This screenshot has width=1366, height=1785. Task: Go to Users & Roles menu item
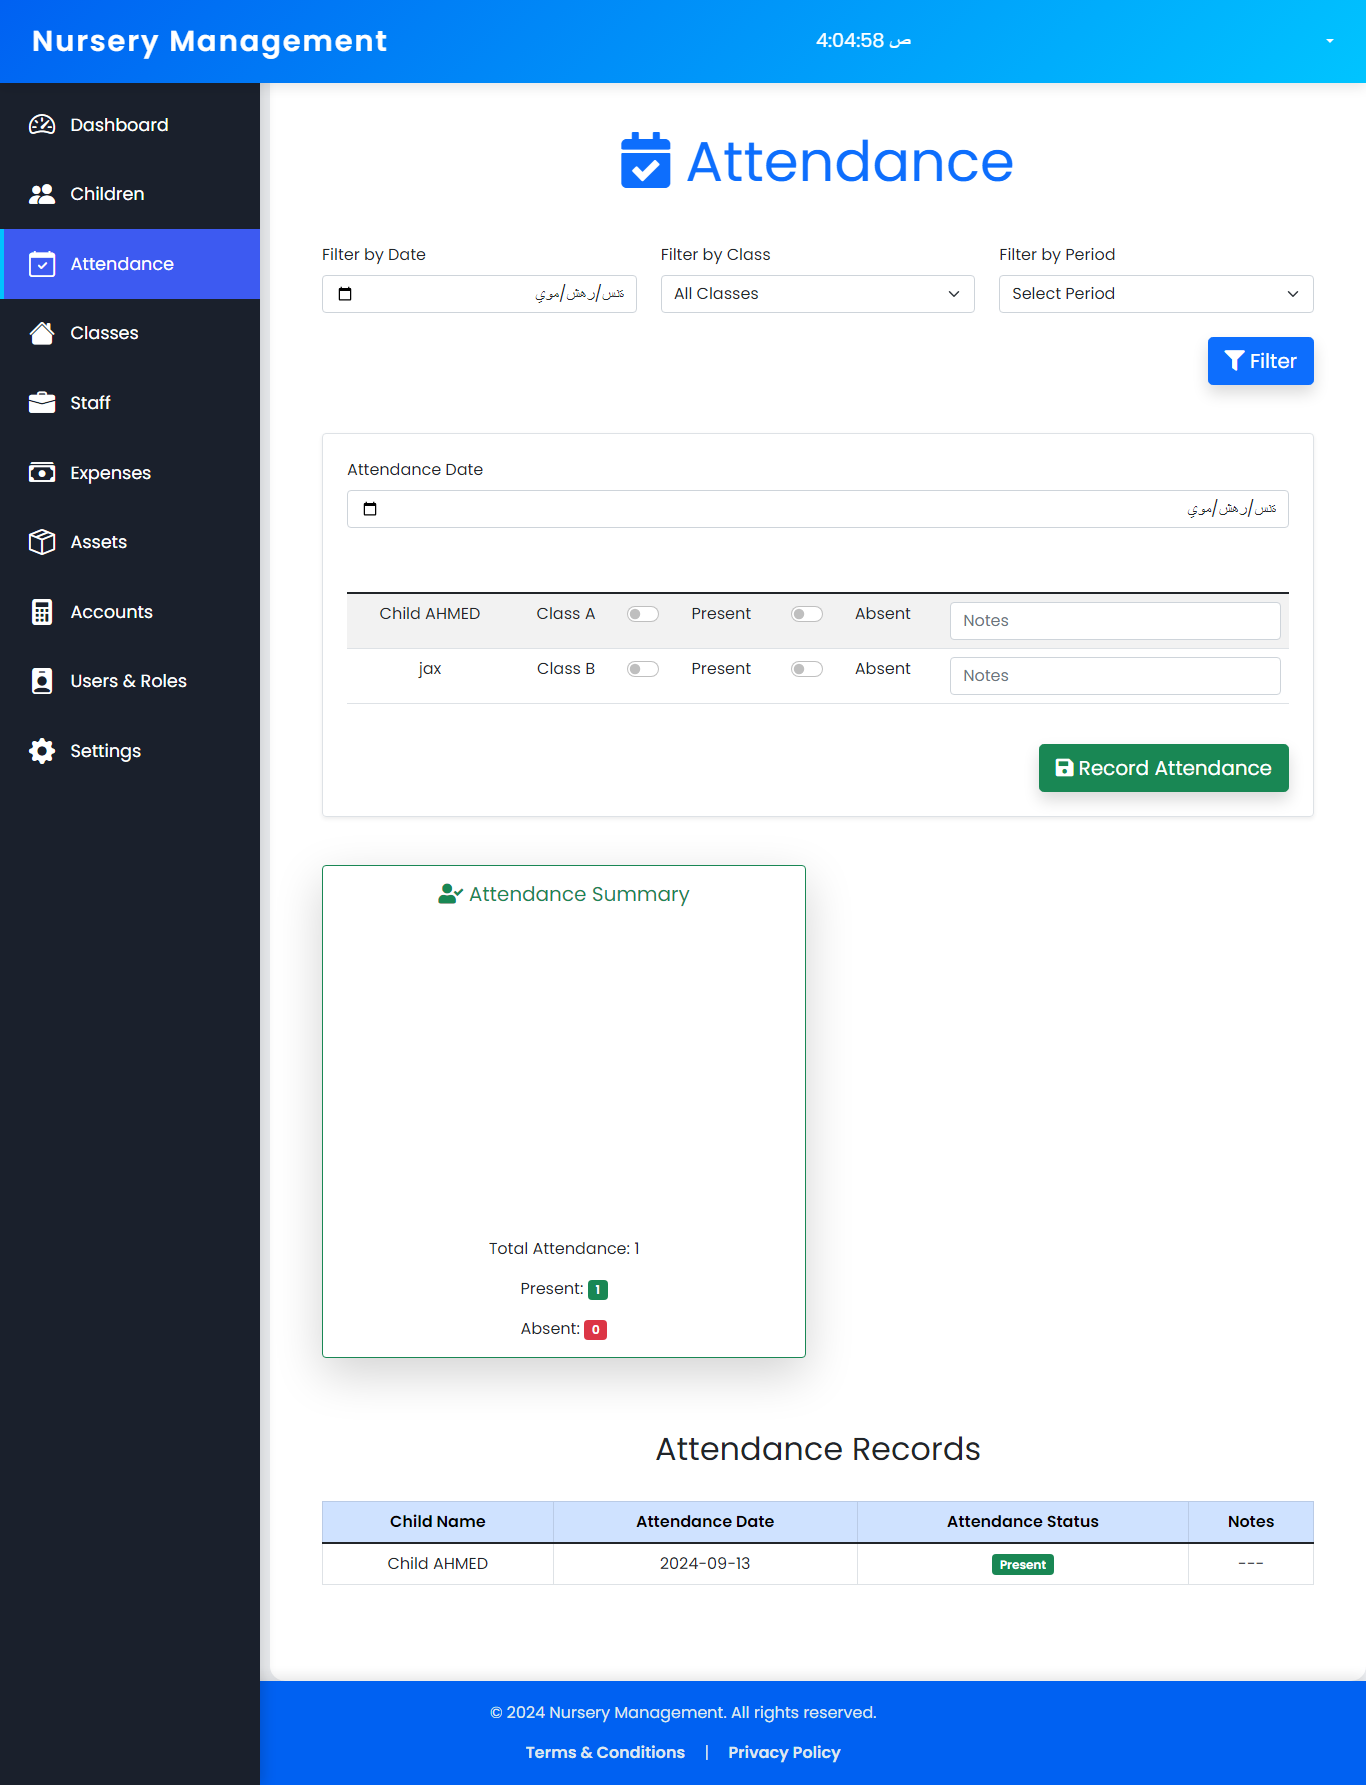point(128,681)
